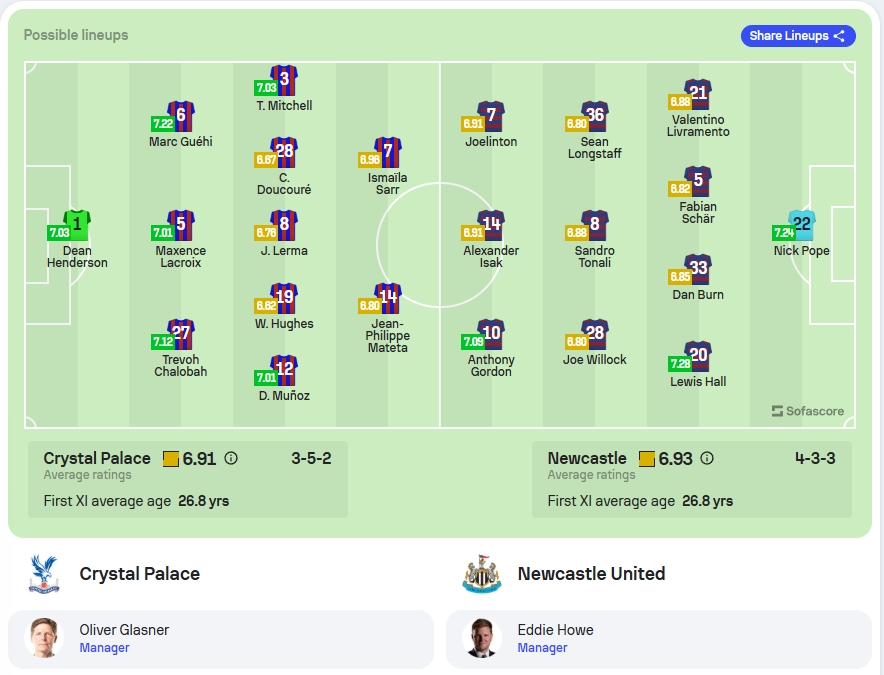Viewport: 884px width, 675px height.
Task: Open the Crystal Palace average ratings info icon
Action: tap(231, 458)
